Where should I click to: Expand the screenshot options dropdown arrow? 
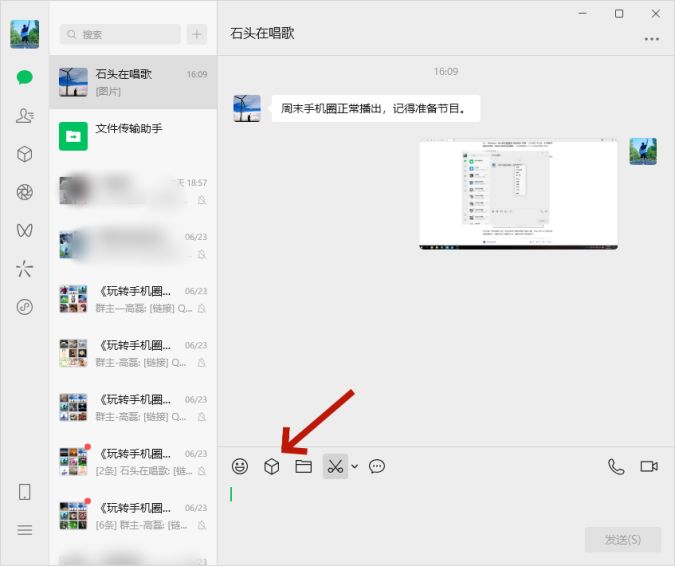click(x=355, y=466)
